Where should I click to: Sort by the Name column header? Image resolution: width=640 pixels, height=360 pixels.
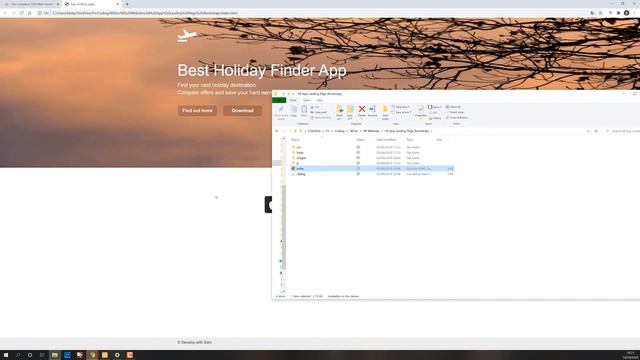pos(295,140)
